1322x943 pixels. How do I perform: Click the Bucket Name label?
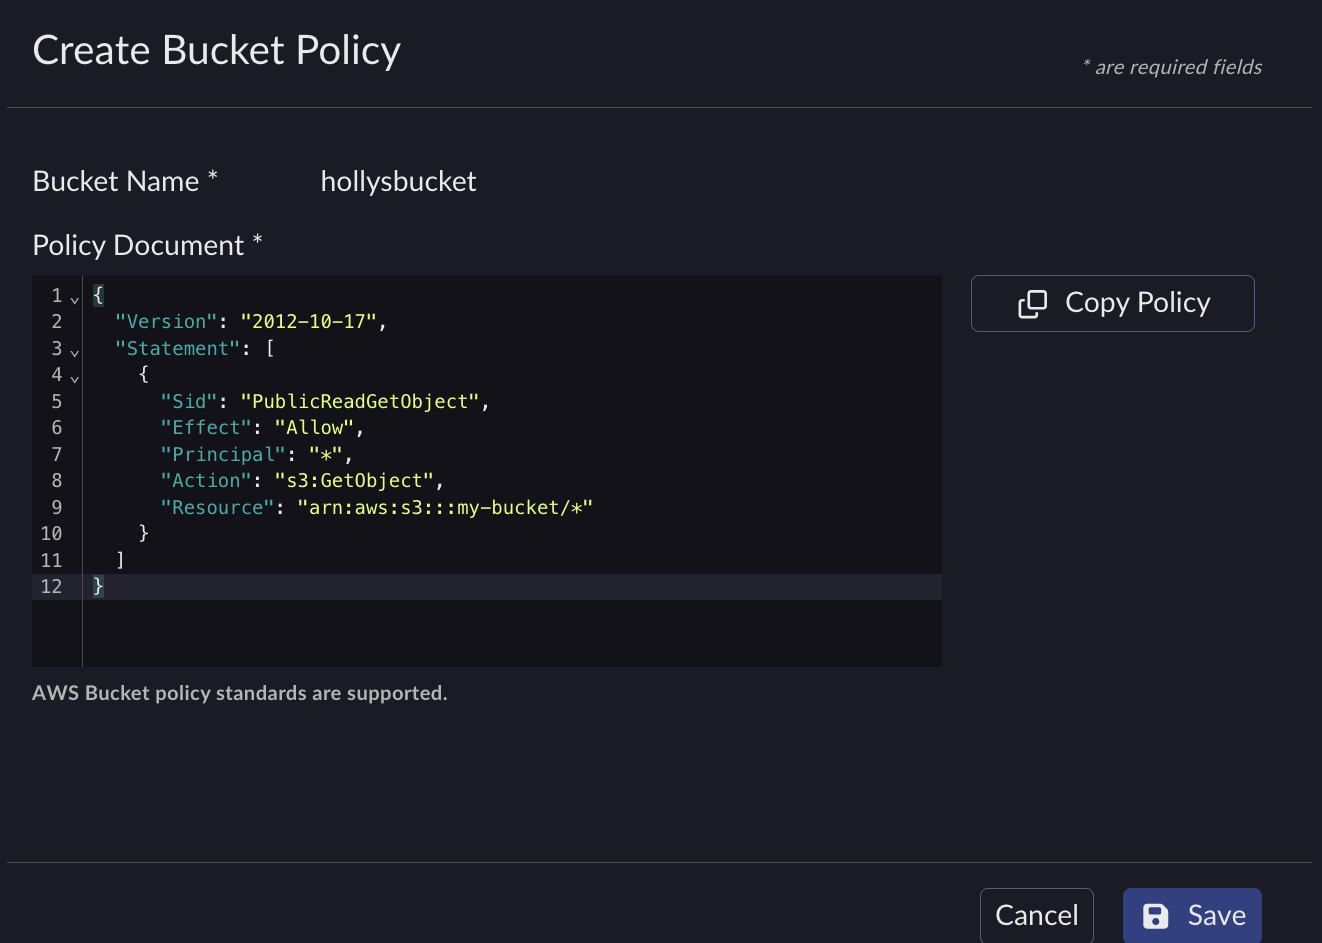pos(125,181)
